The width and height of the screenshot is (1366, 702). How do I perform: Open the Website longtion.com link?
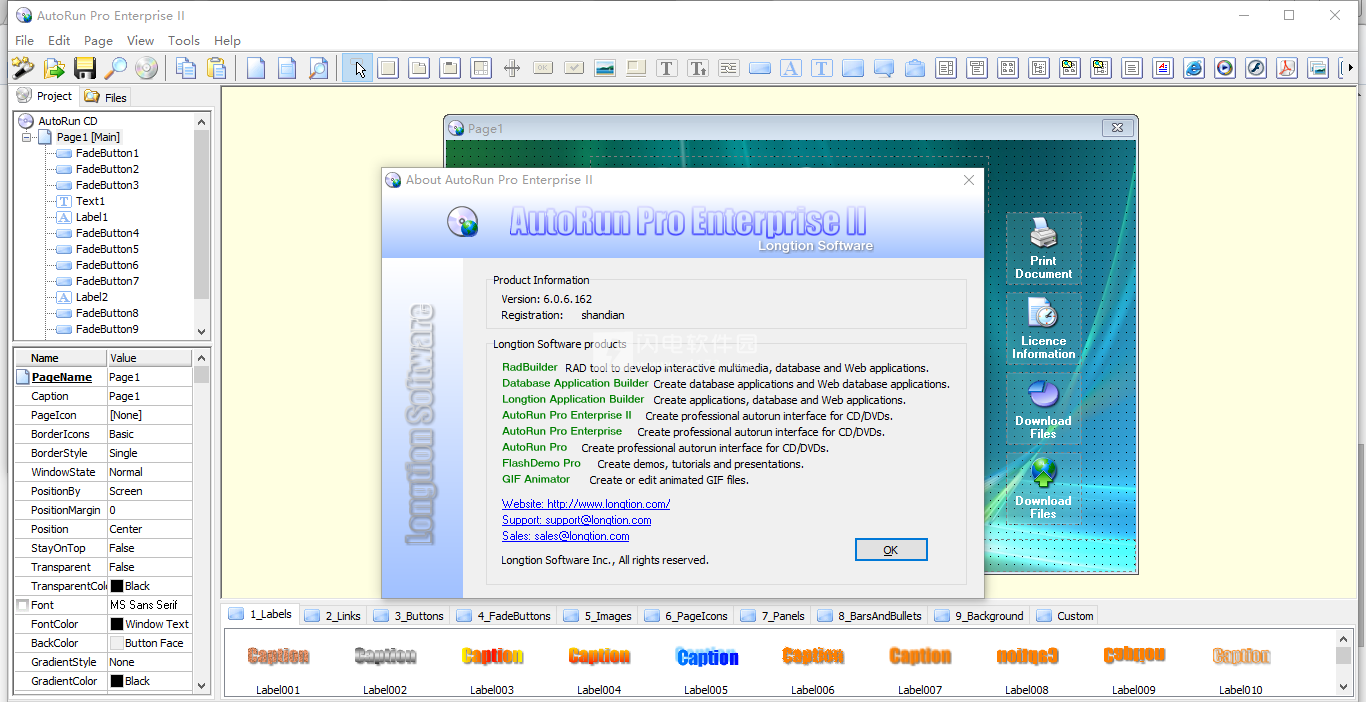(586, 504)
